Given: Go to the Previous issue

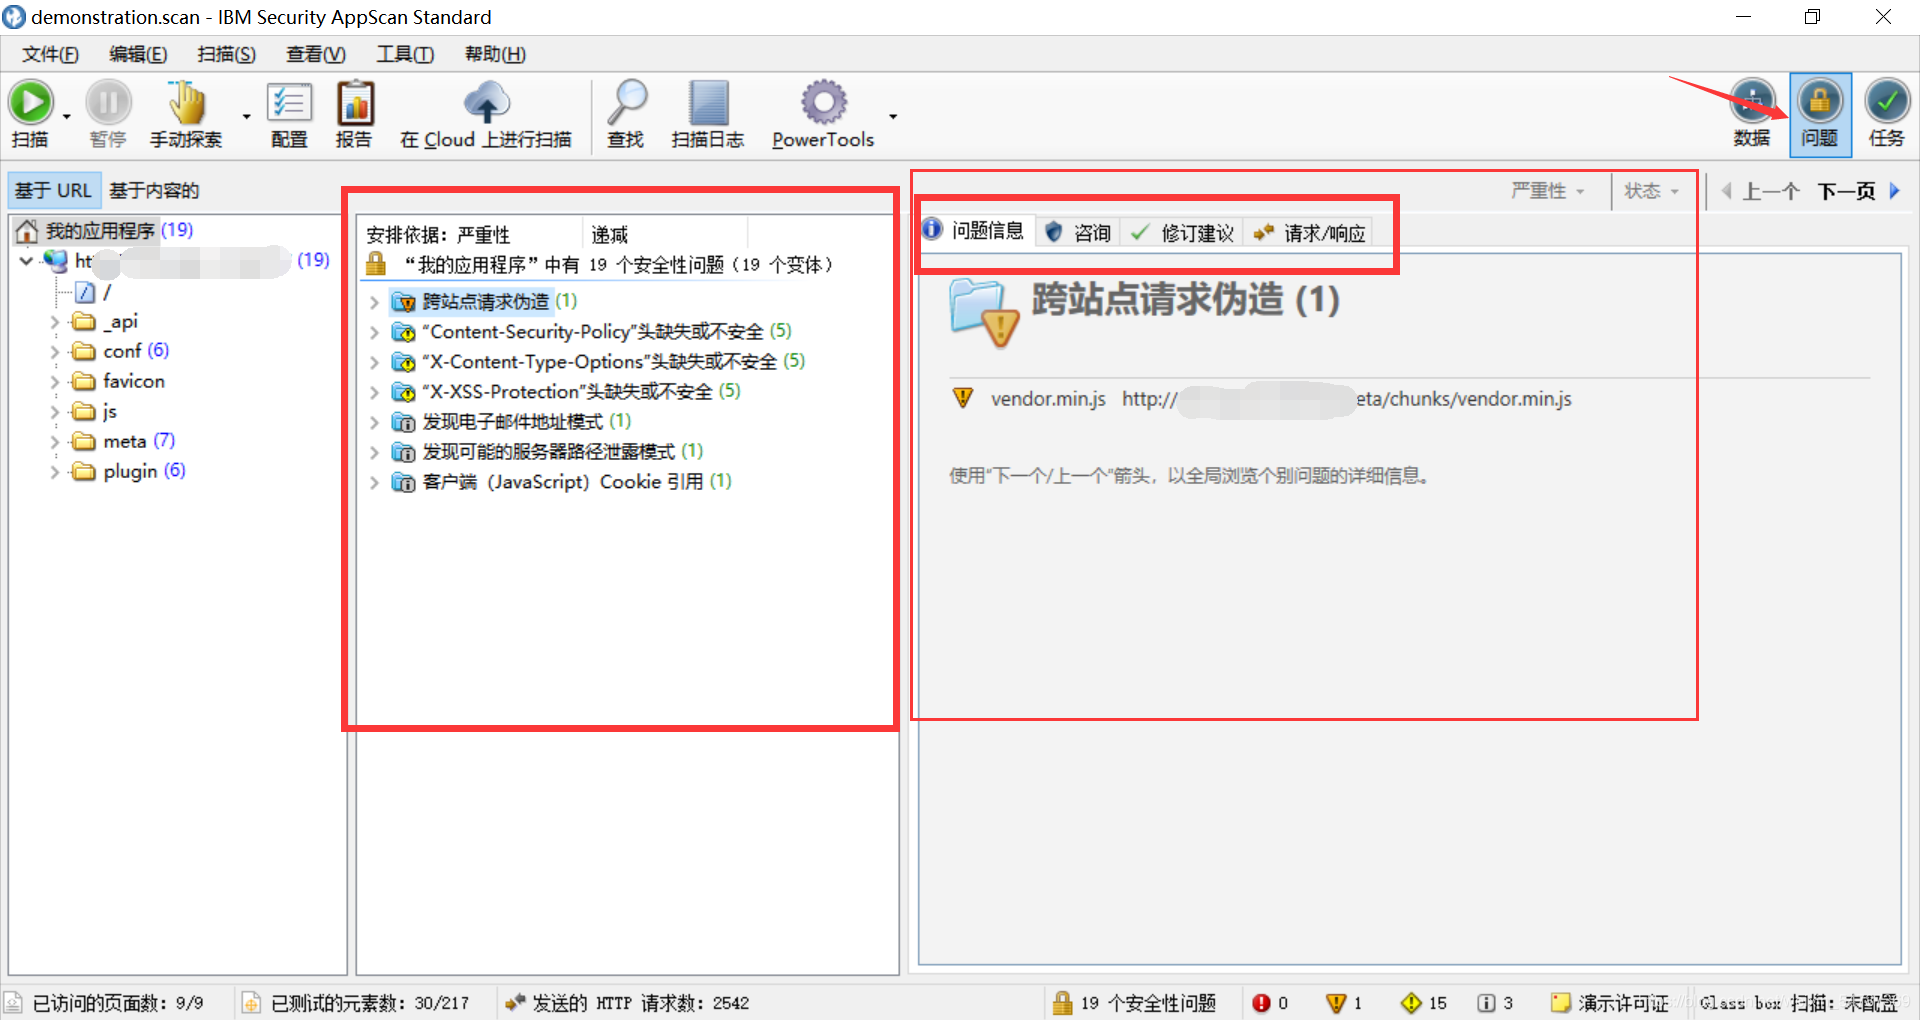Looking at the screenshot, I should (1759, 191).
